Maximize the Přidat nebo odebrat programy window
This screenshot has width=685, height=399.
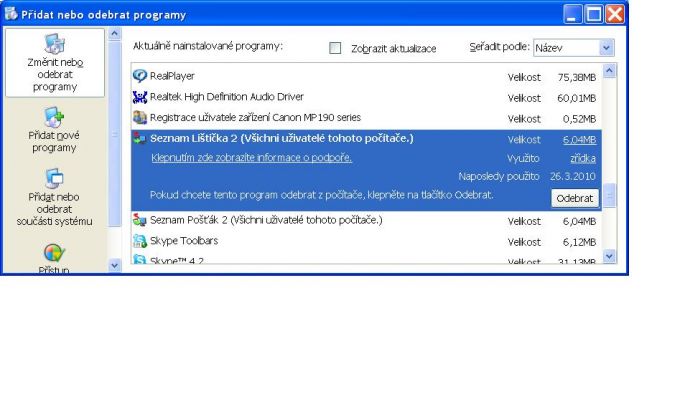[593, 14]
